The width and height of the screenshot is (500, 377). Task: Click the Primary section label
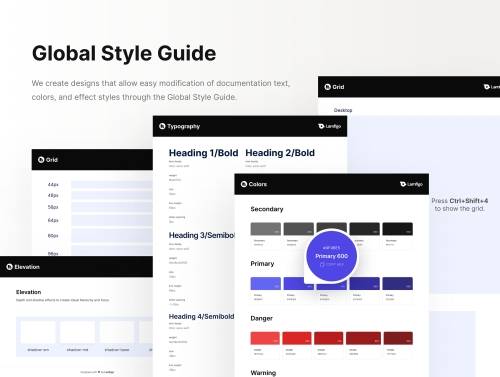click(262, 263)
